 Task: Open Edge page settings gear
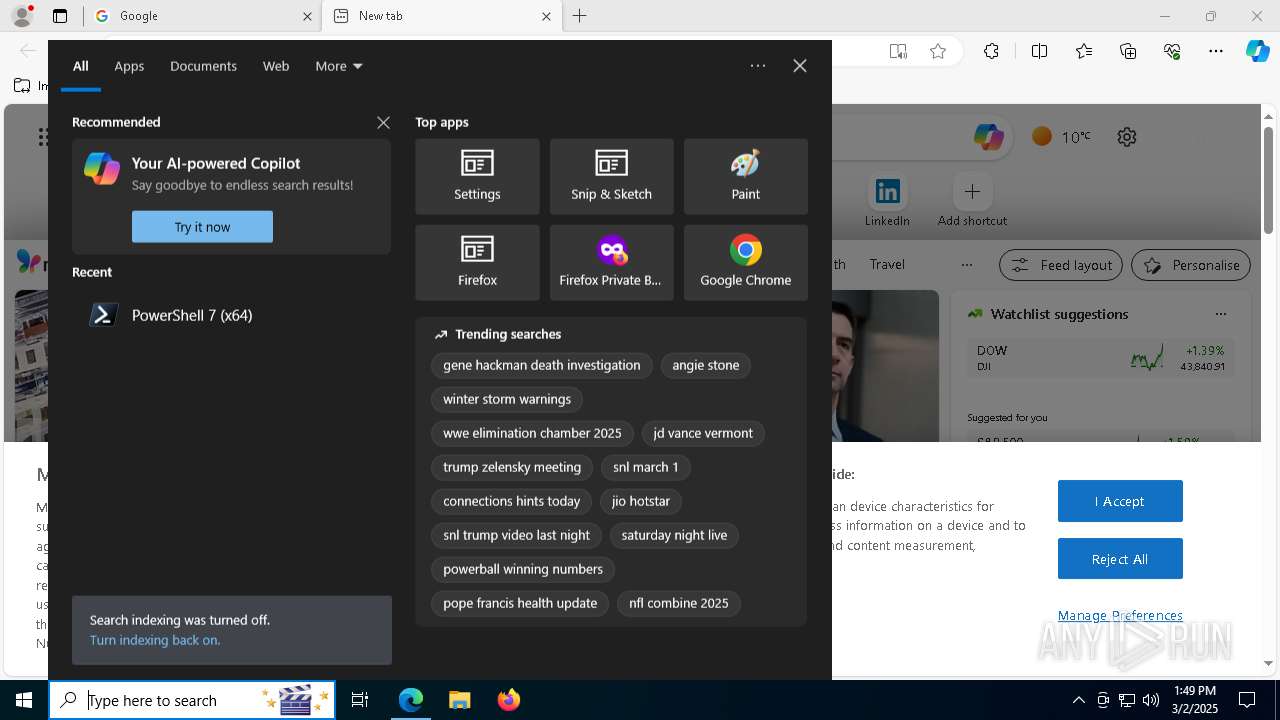[1127, 137]
